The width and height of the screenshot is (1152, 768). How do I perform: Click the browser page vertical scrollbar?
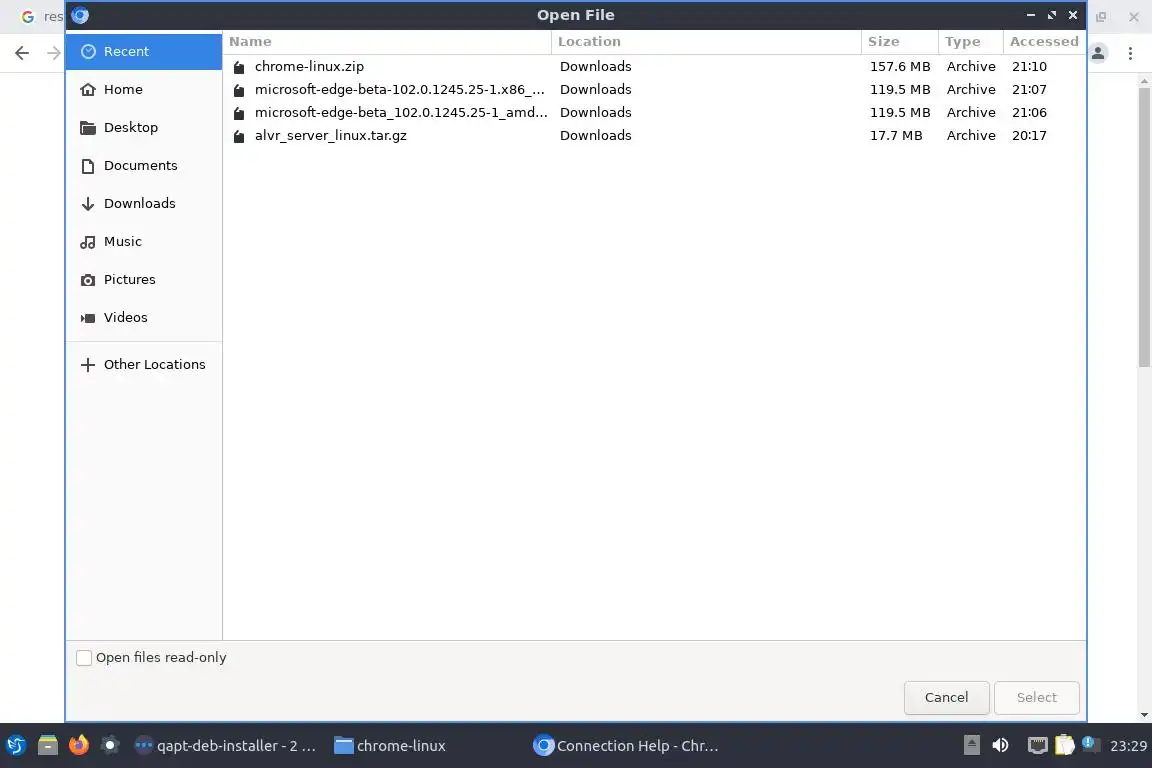coord(1144,228)
